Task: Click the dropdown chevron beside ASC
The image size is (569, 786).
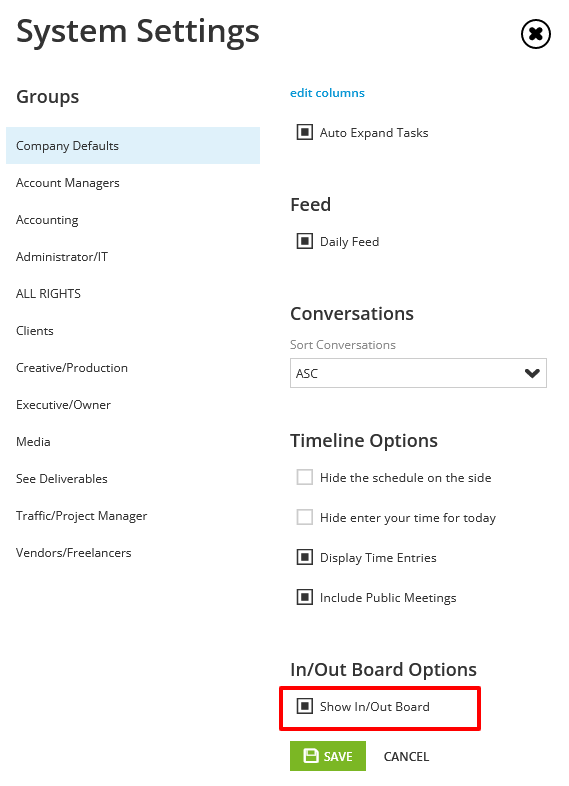Action: [532, 373]
